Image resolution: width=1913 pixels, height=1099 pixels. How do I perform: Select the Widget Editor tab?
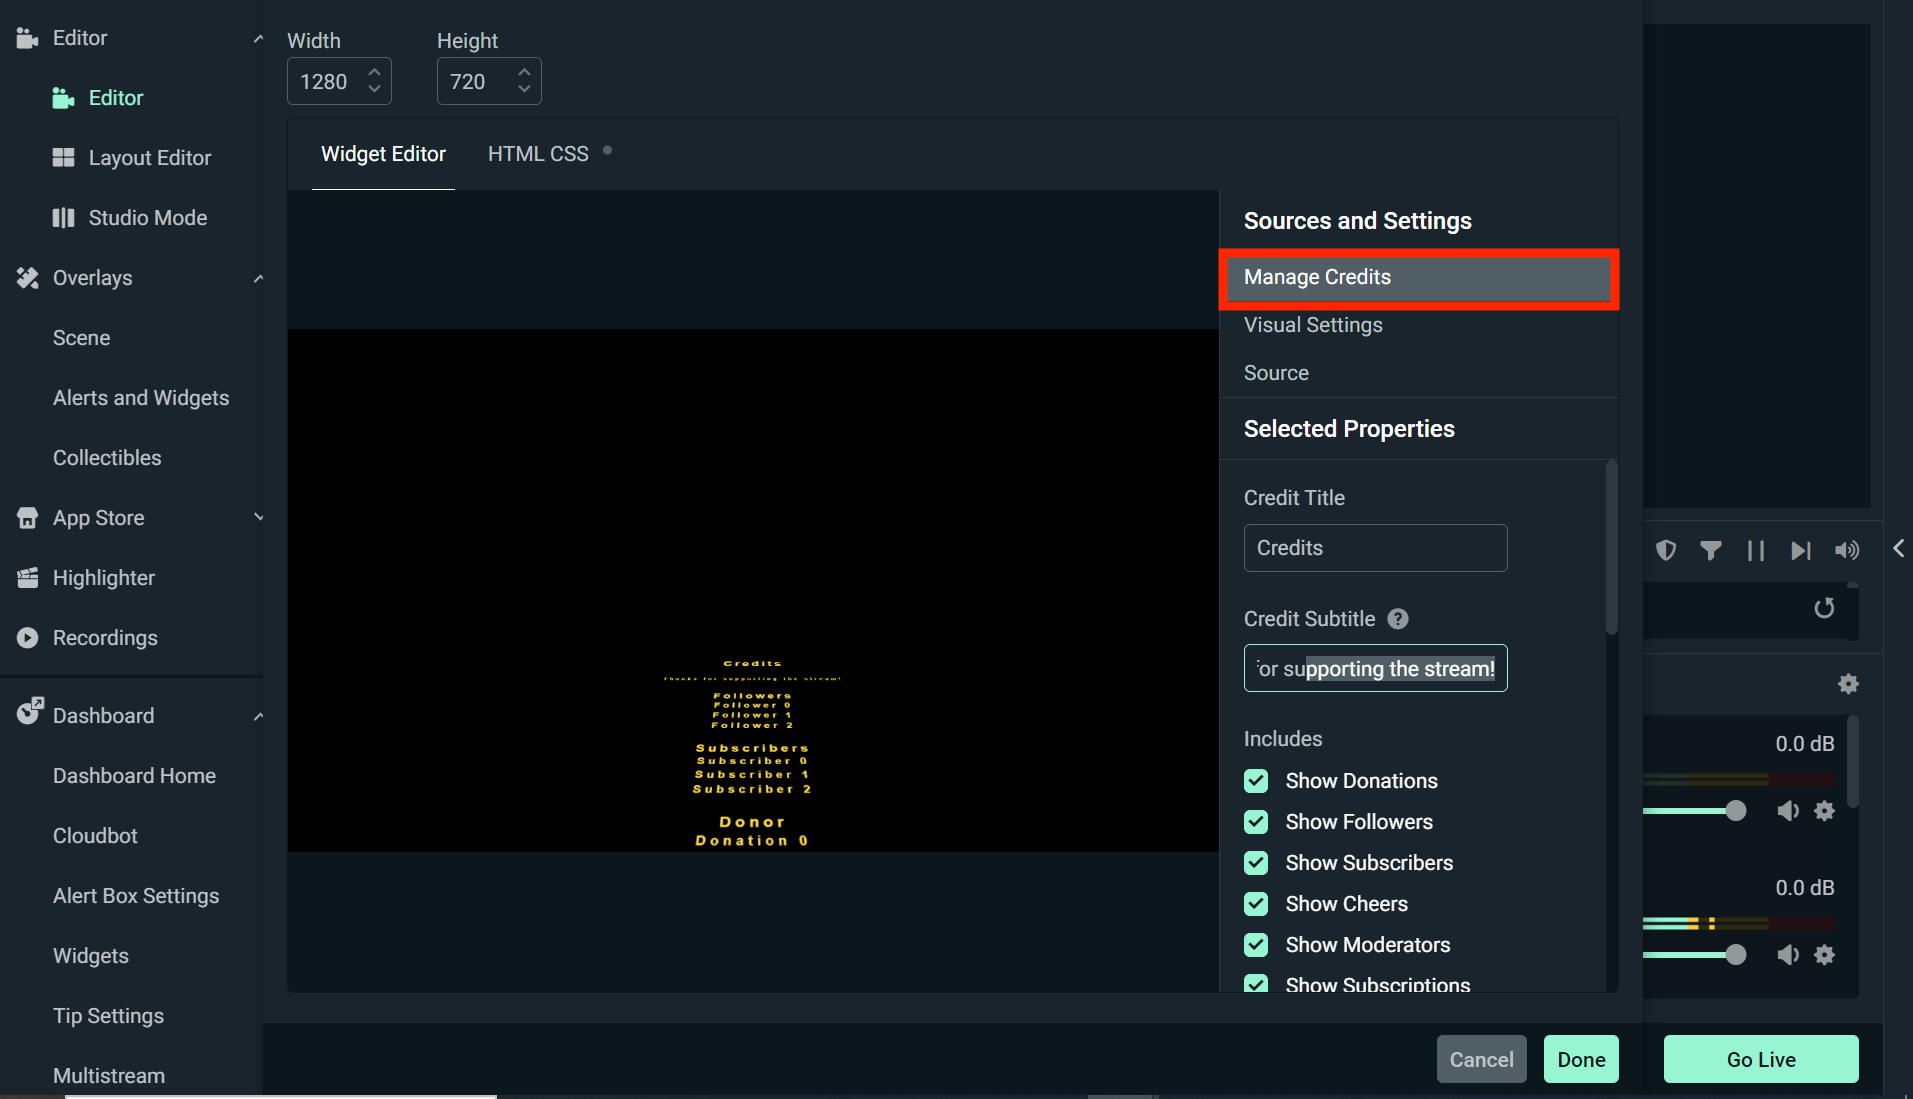[x=383, y=153]
